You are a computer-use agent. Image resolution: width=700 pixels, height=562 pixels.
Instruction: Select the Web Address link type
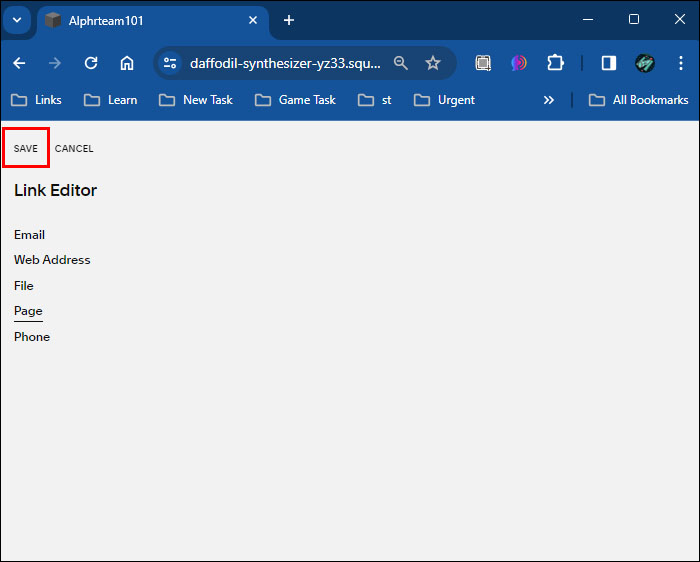[x=52, y=260]
